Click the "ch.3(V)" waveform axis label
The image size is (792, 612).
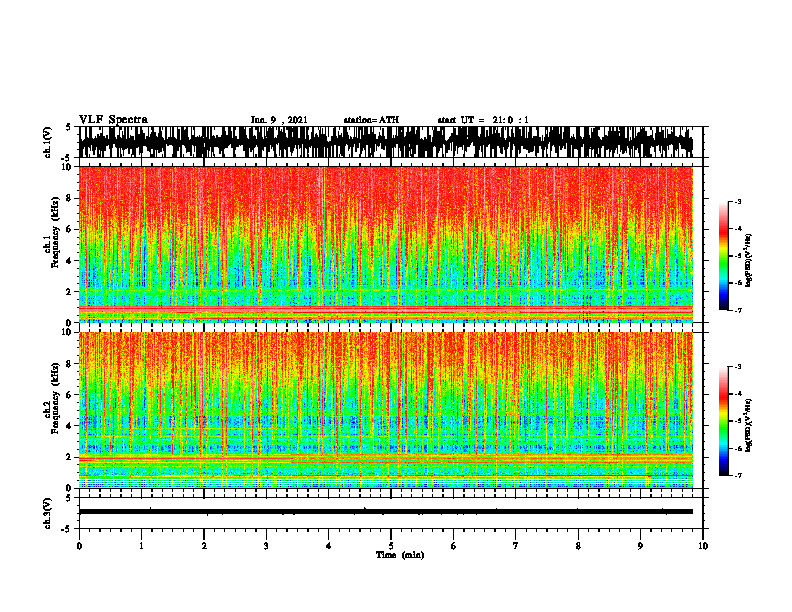point(47,513)
